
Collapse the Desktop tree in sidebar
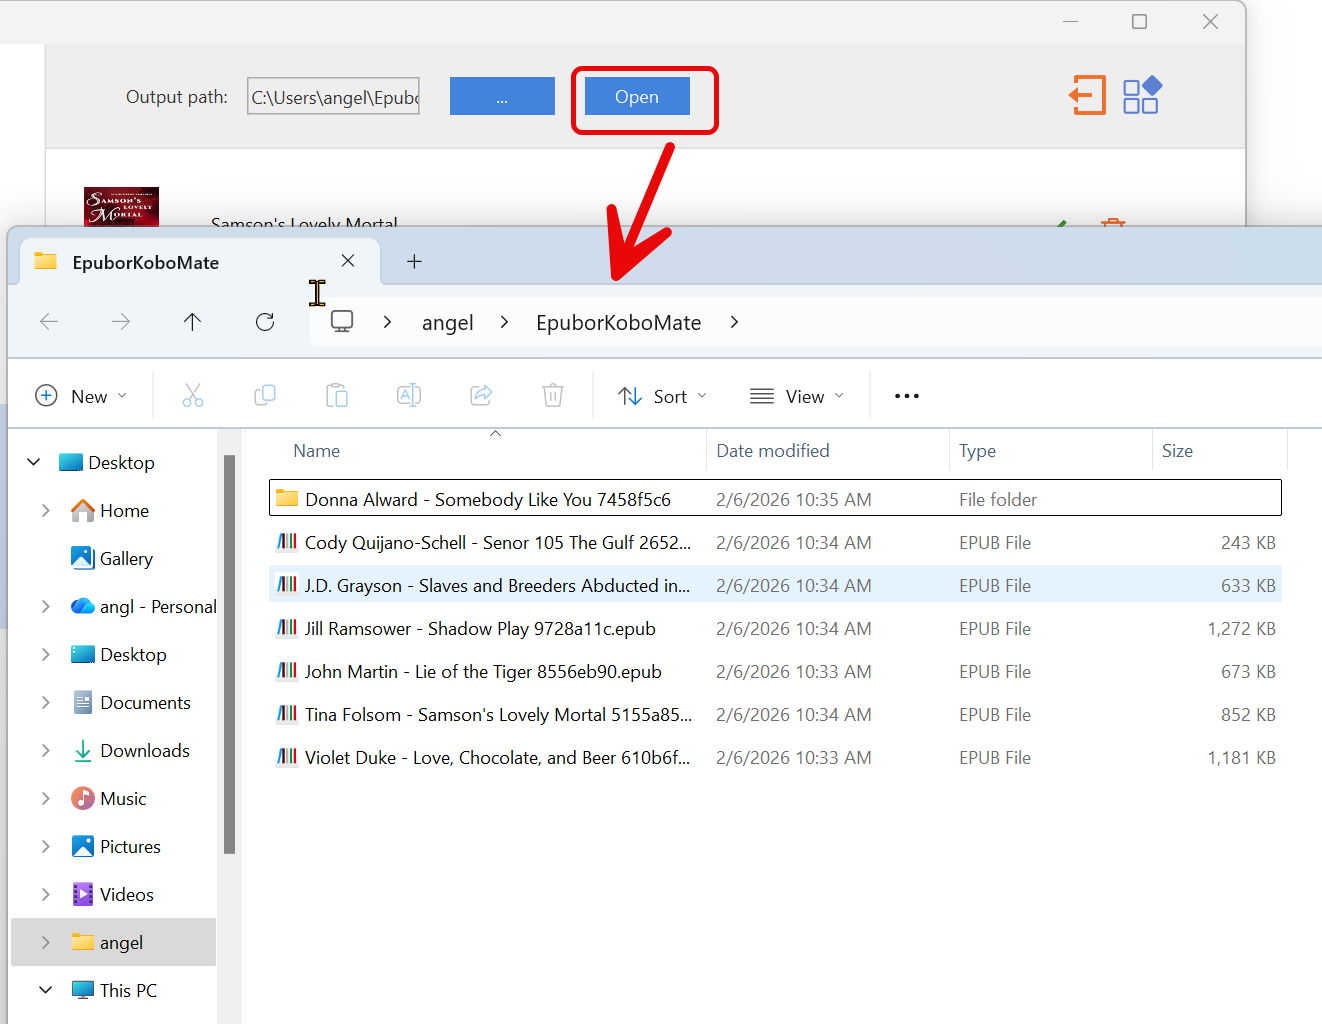(x=33, y=461)
